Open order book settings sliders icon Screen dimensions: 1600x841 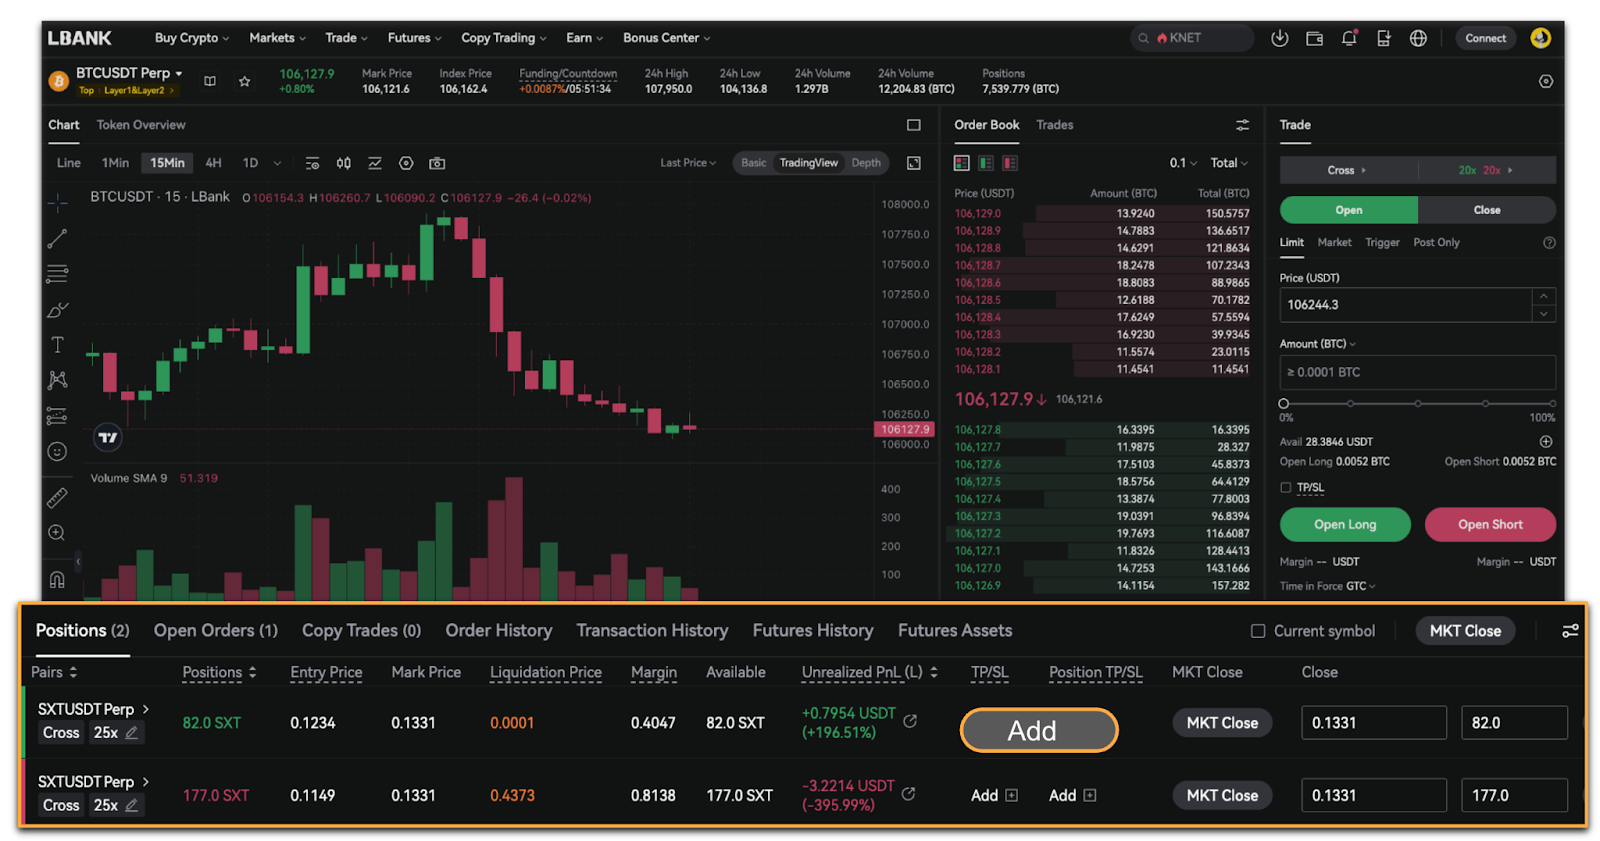point(1242,125)
